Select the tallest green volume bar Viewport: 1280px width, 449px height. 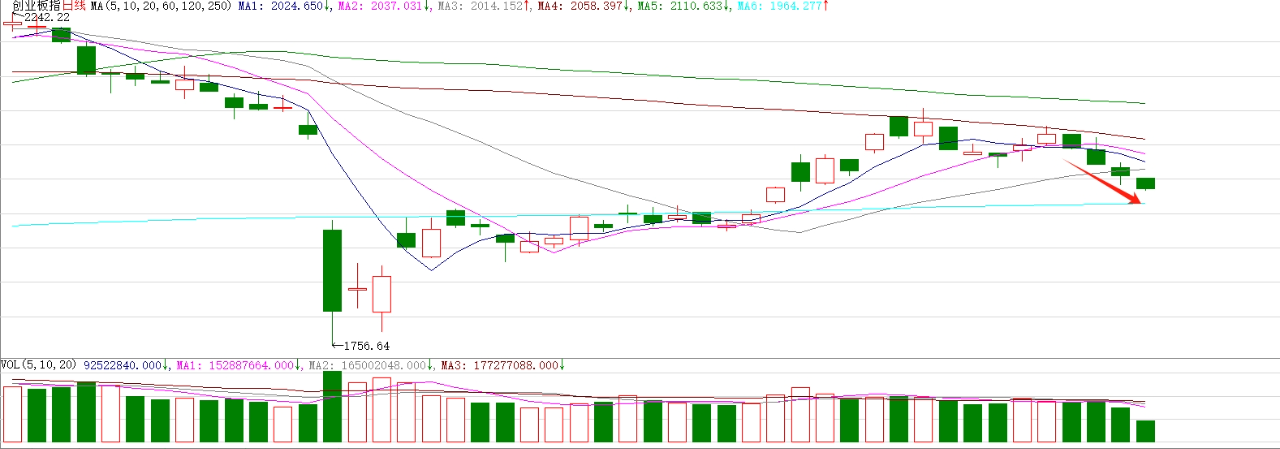pyautogui.click(x=332, y=407)
